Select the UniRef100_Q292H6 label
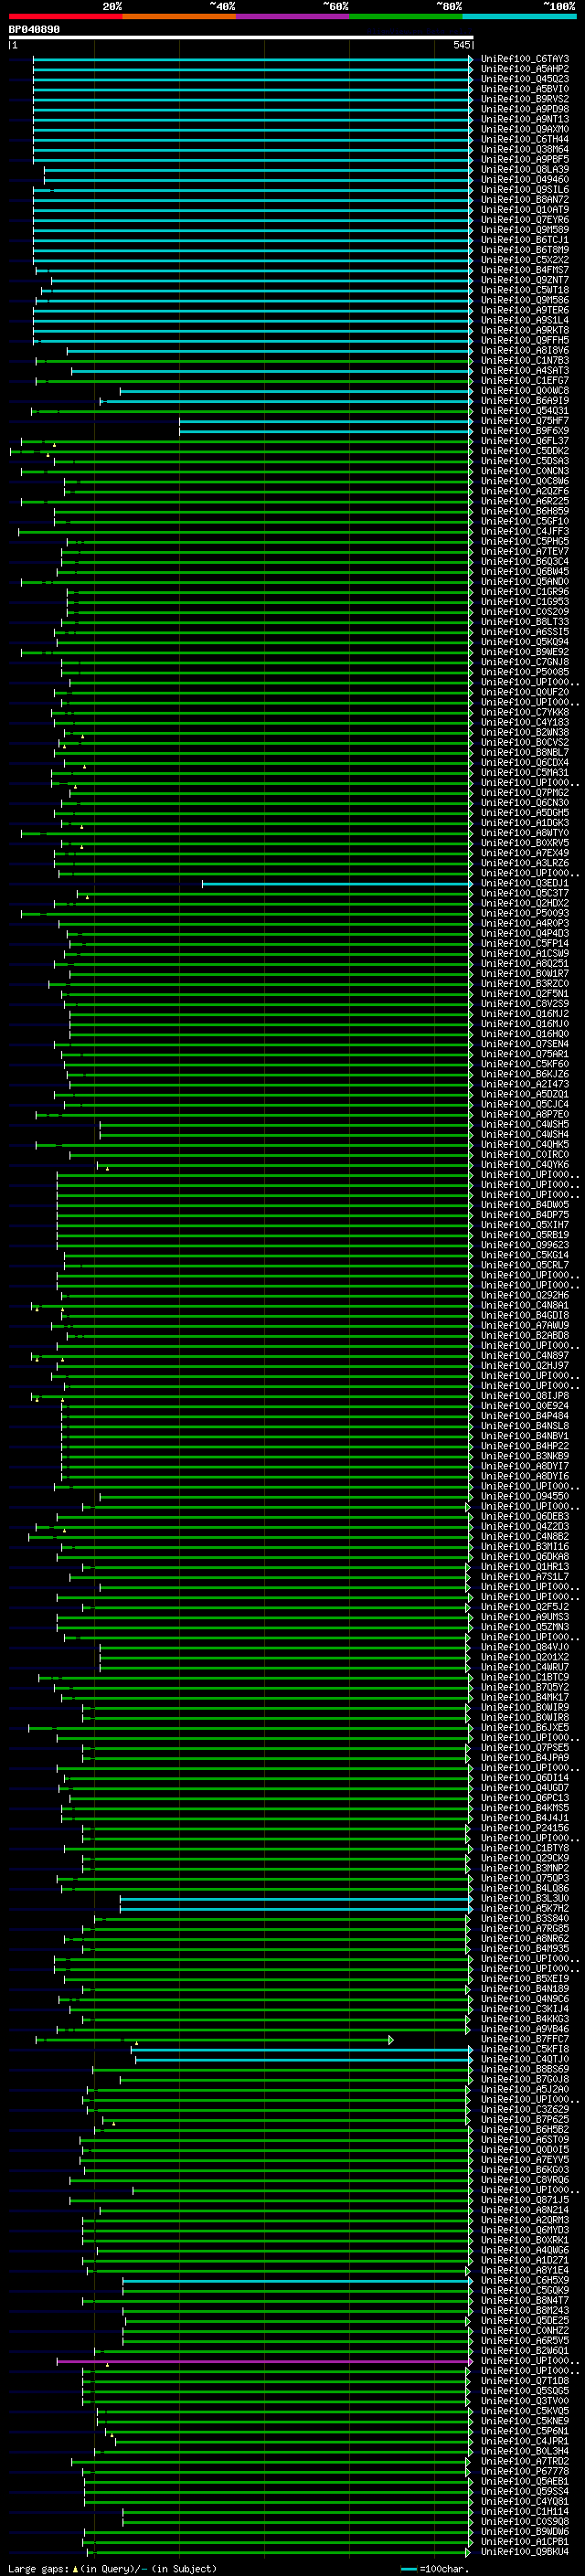Viewport: 585px width, 2576px height. point(524,1295)
